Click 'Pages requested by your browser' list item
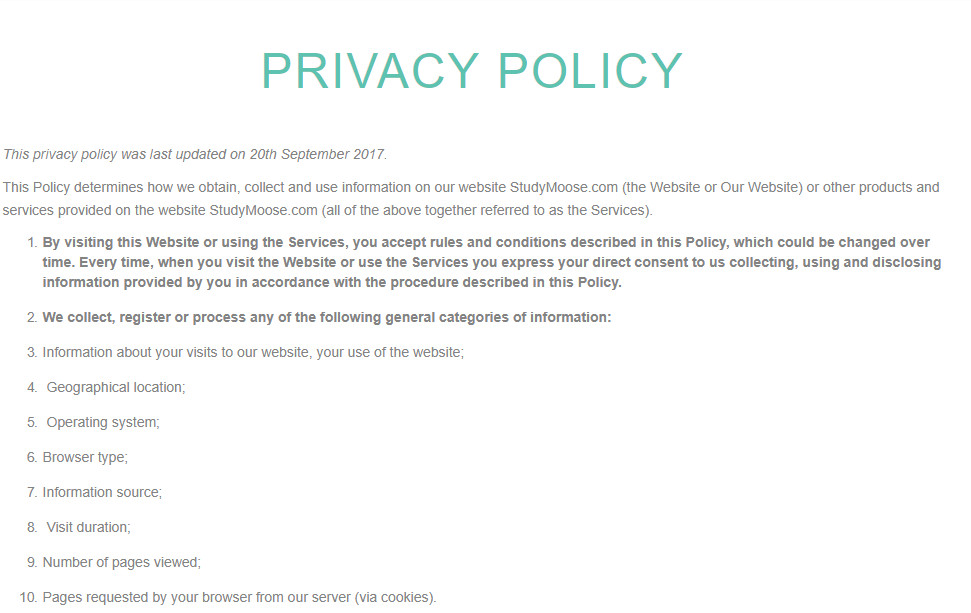The width and height of the screenshot is (971, 613). tap(239, 598)
